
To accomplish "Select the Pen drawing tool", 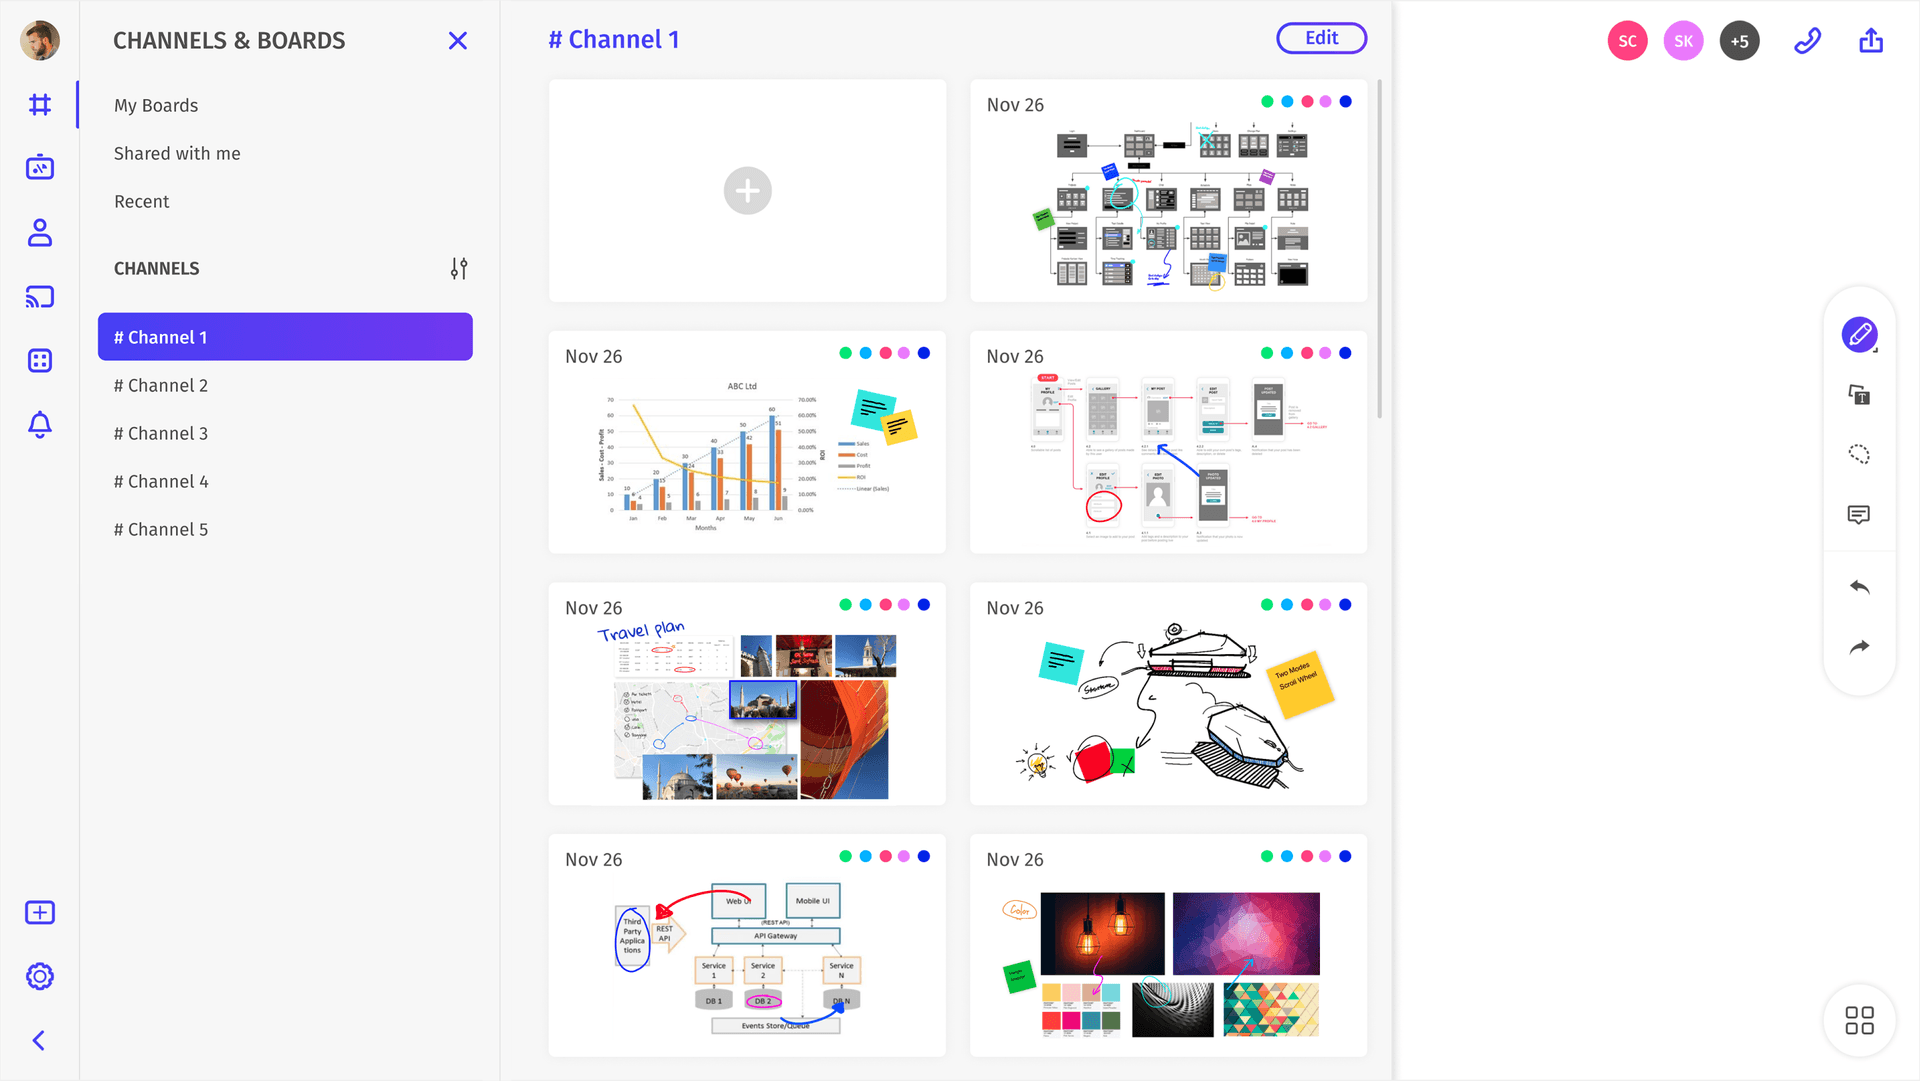I will [x=1859, y=335].
